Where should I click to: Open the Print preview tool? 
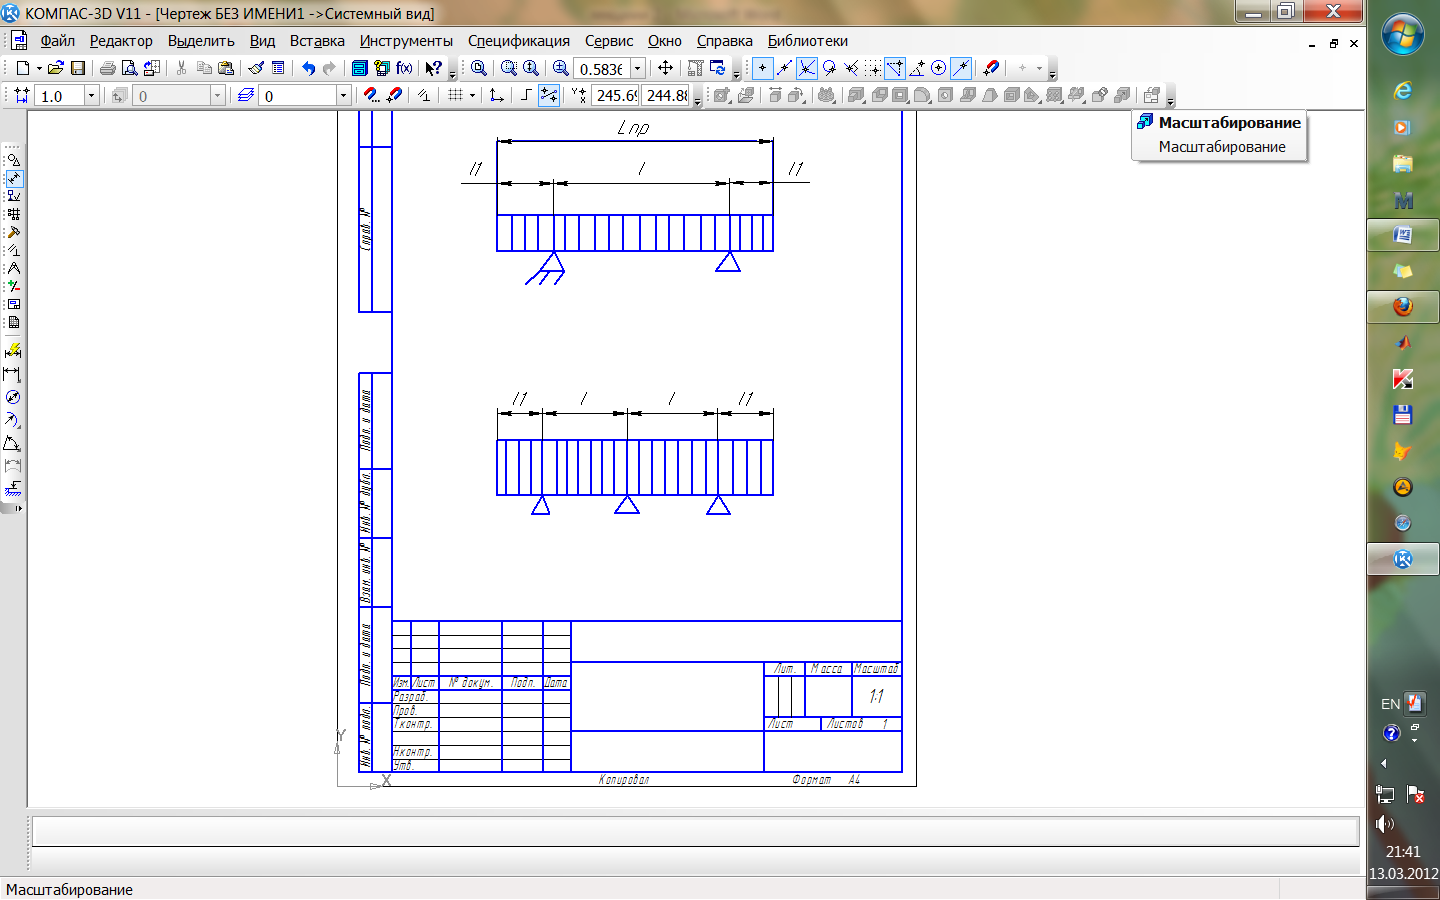point(129,68)
